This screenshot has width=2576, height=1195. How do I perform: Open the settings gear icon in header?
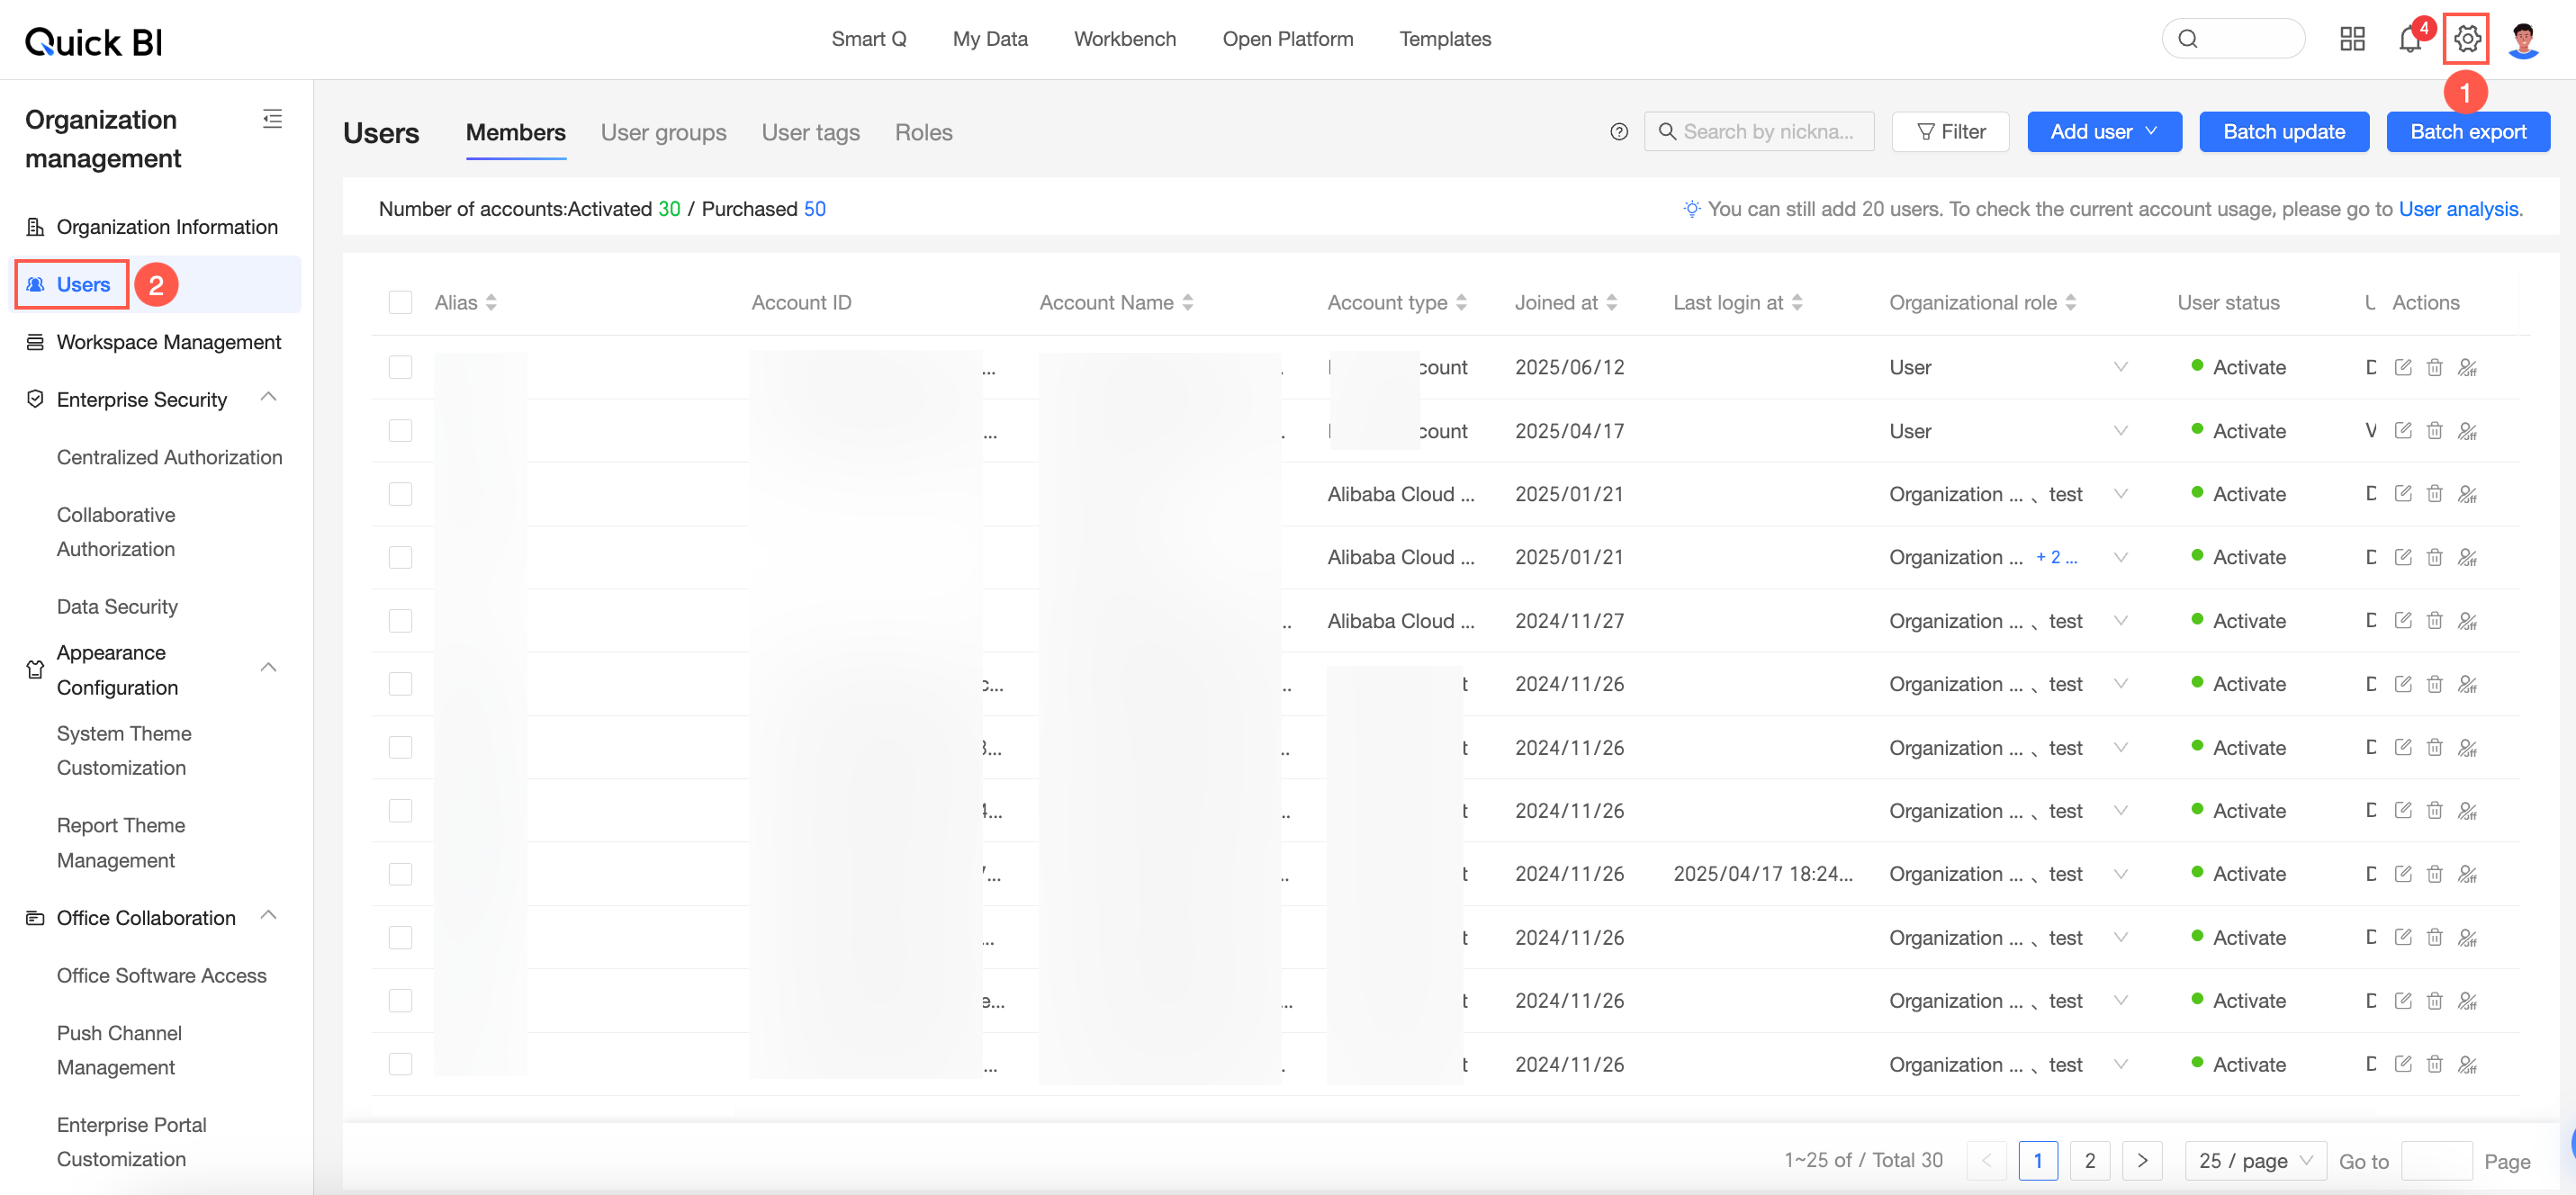coord(2466,39)
